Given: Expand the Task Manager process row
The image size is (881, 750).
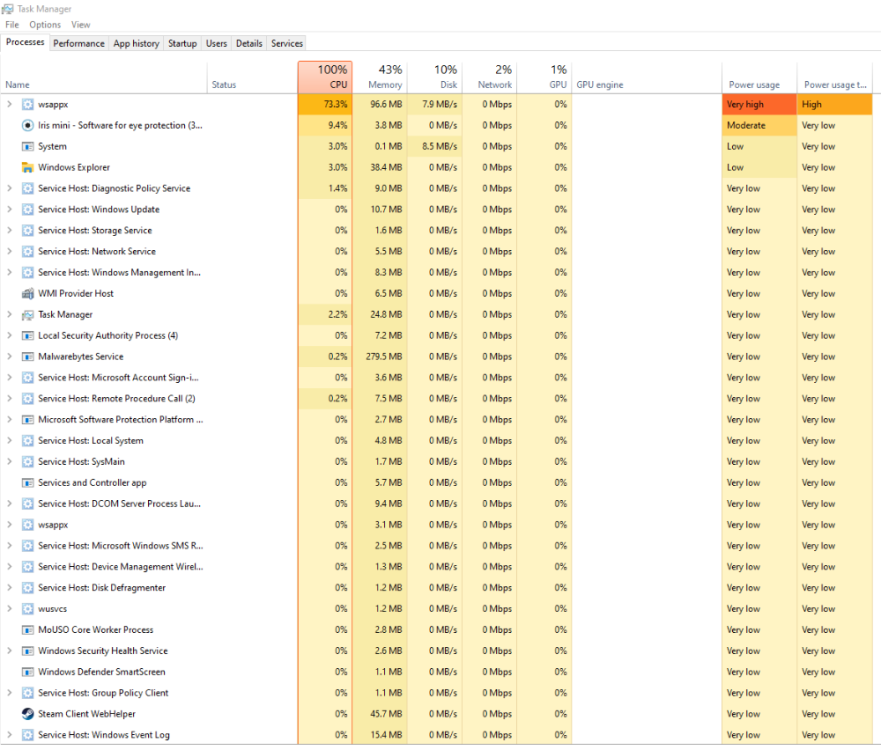Looking at the screenshot, I should [9, 315].
